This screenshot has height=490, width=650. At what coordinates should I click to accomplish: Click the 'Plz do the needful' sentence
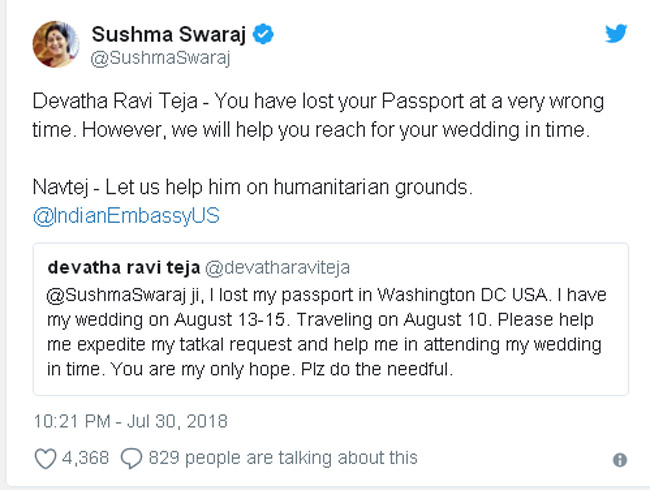(377, 369)
